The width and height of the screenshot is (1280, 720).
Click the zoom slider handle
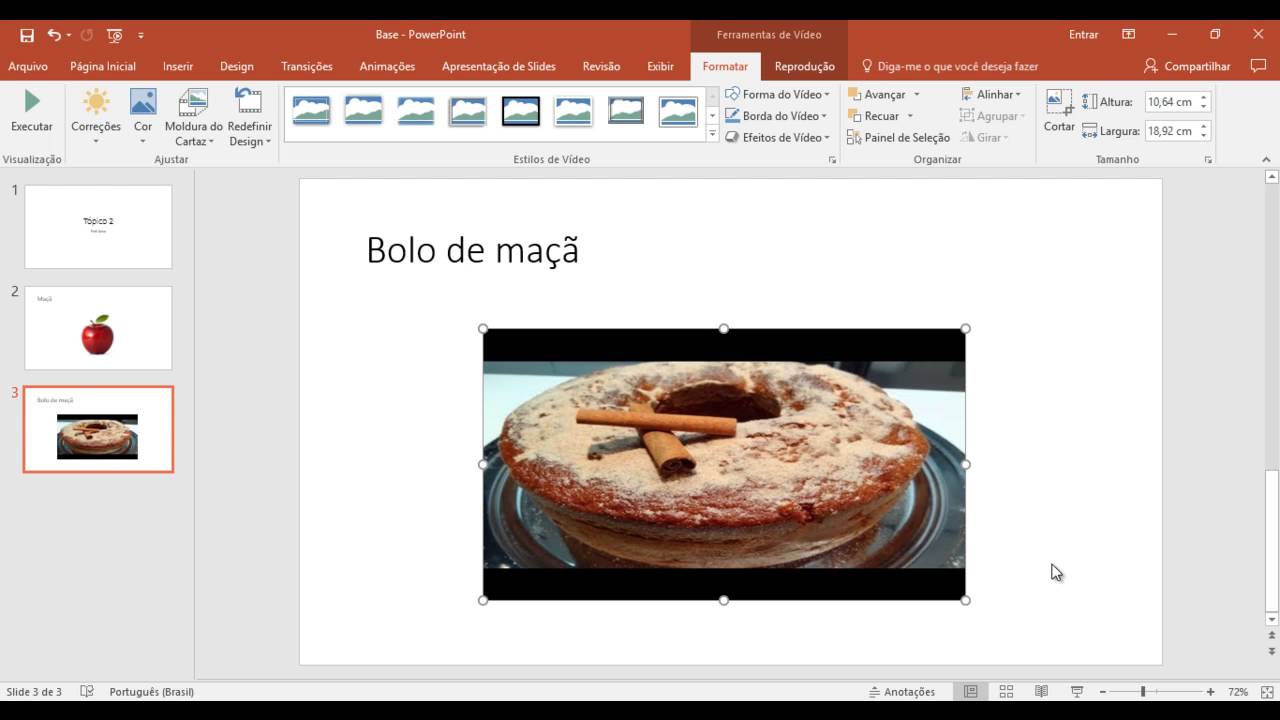pos(1143,692)
